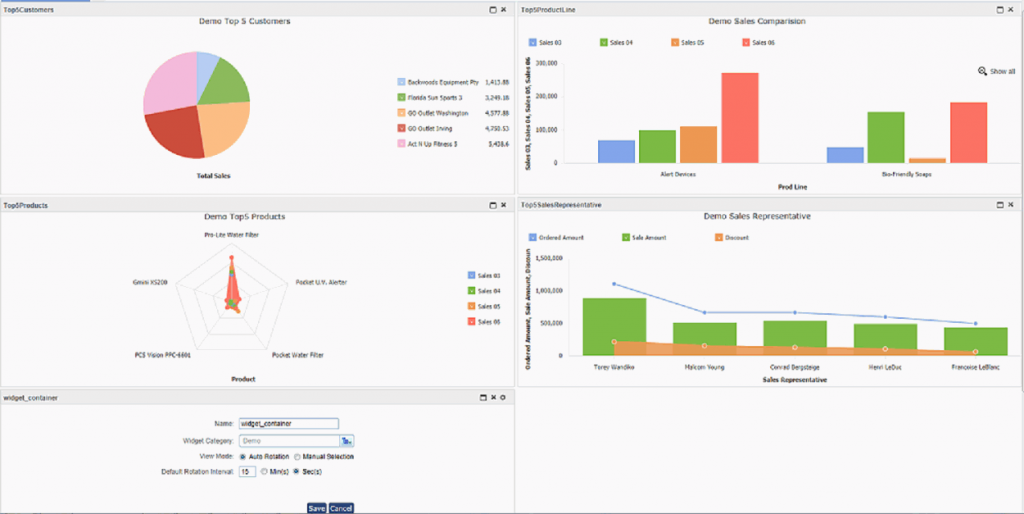Click the 'Malcom Young' axis label
1024x514 pixels.
(x=704, y=367)
